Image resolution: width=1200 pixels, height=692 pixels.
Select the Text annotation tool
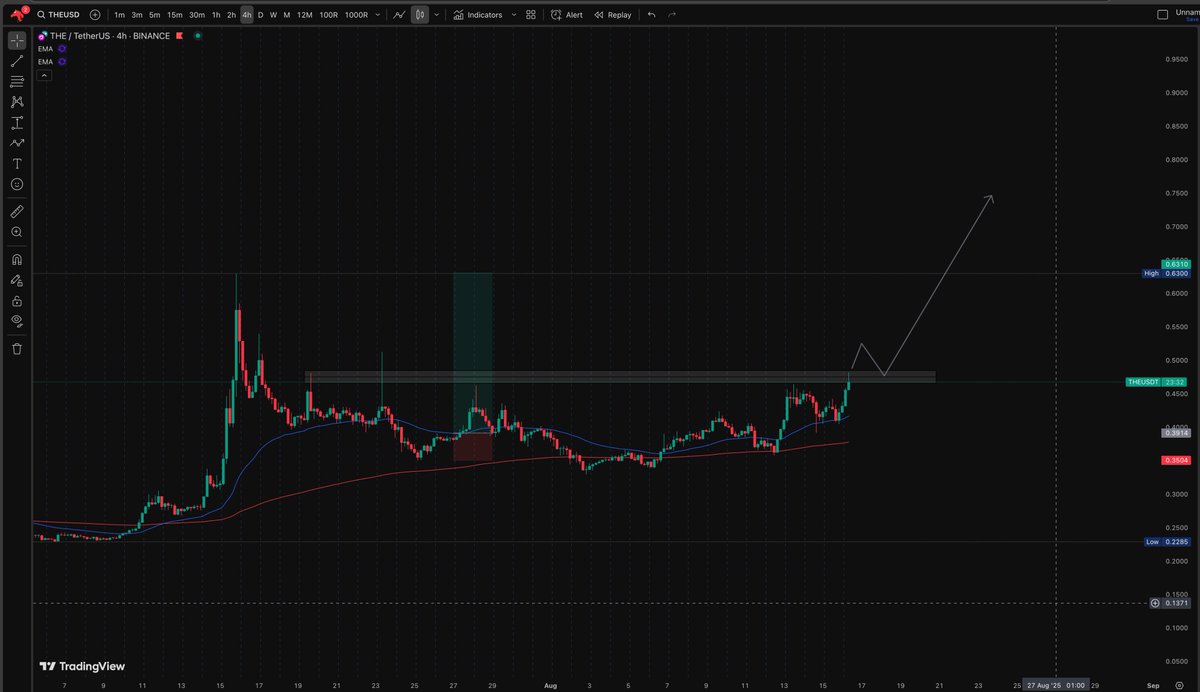click(x=17, y=163)
